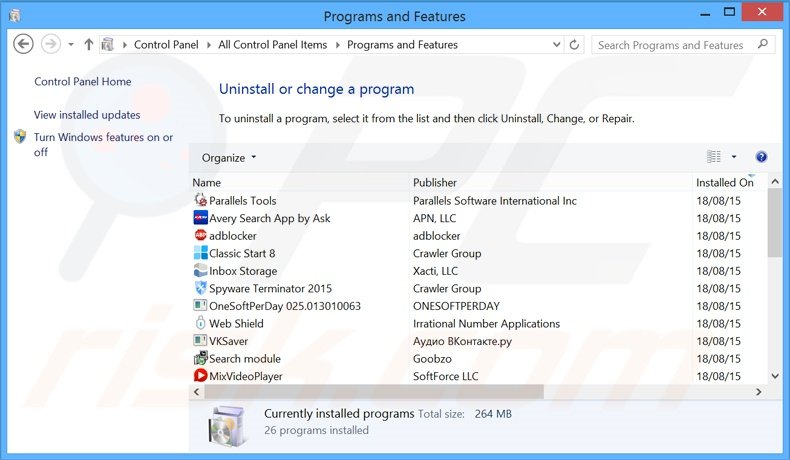The width and height of the screenshot is (790, 460).
Task: Click publisher 'APN, LLC'
Action: [434, 218]
